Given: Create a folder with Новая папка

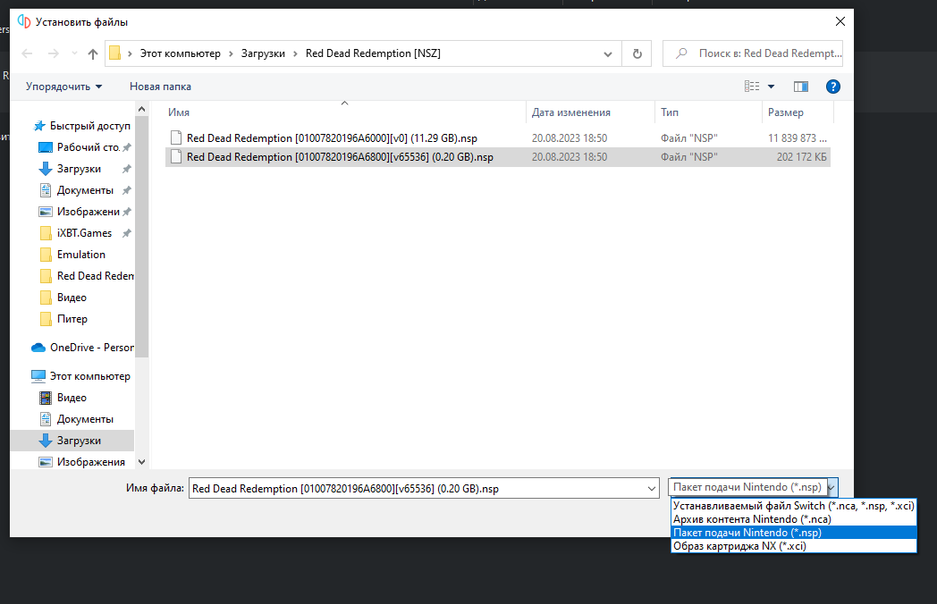Looking at the screenshot, I should pyautogui.click(x=160, y=87).
